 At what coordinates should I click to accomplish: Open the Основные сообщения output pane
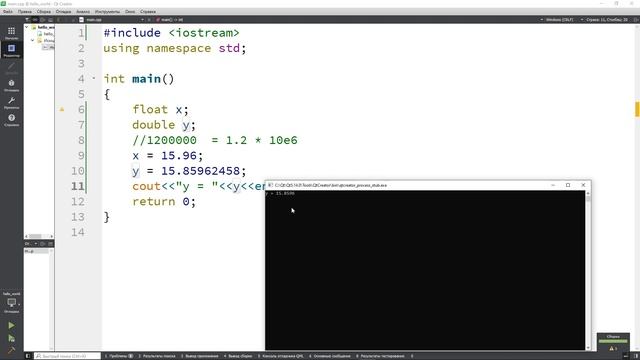pyautogui.click(x=329, y=356)
